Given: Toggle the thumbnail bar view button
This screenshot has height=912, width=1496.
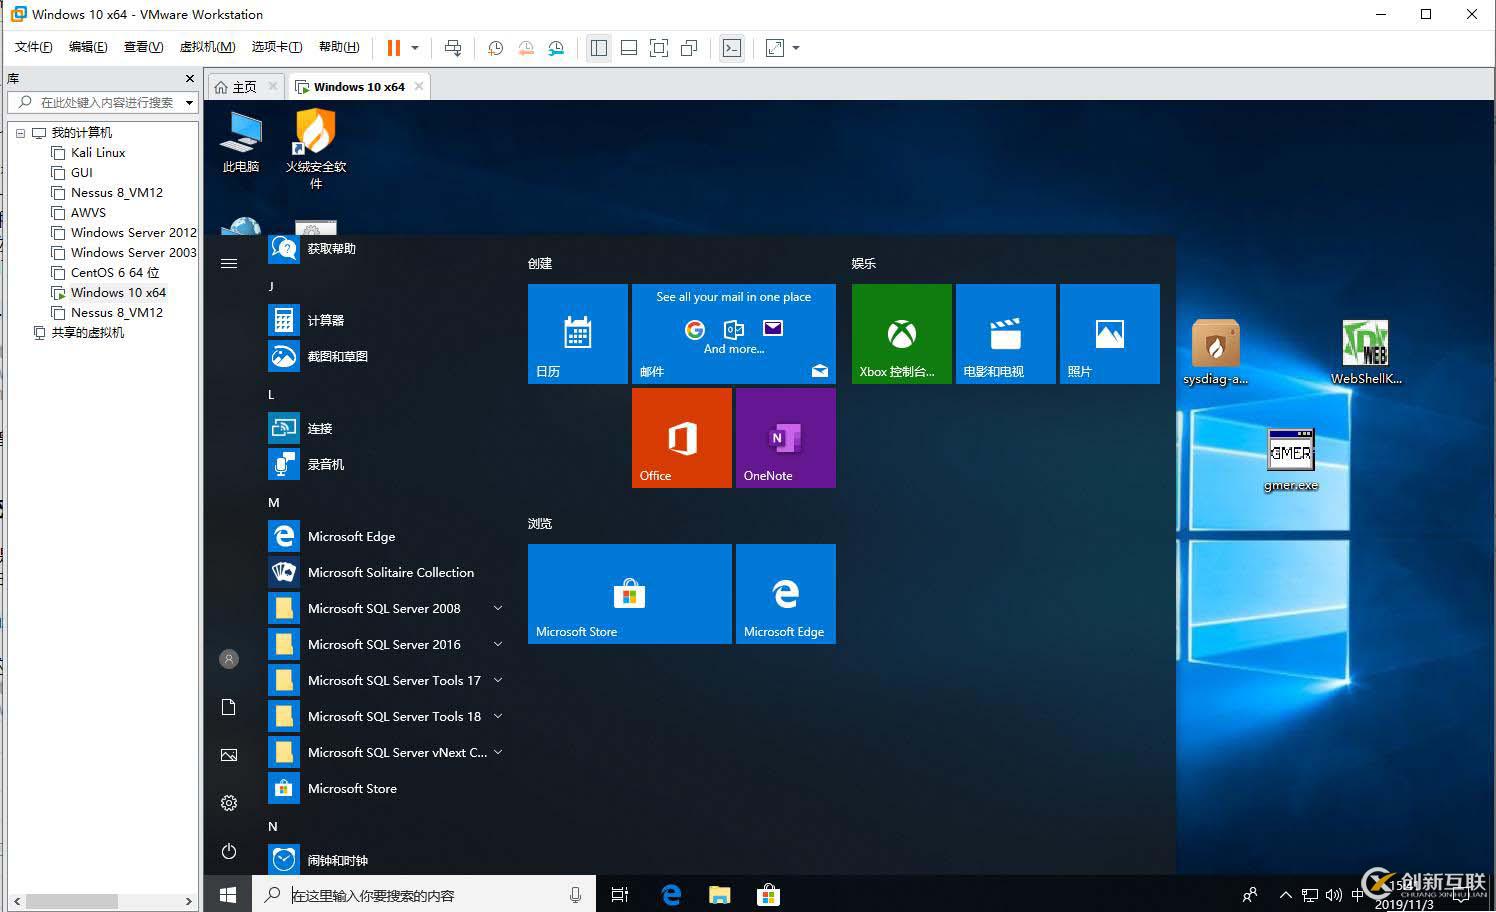Looking at the screenshot, I should tap(629, 48).
